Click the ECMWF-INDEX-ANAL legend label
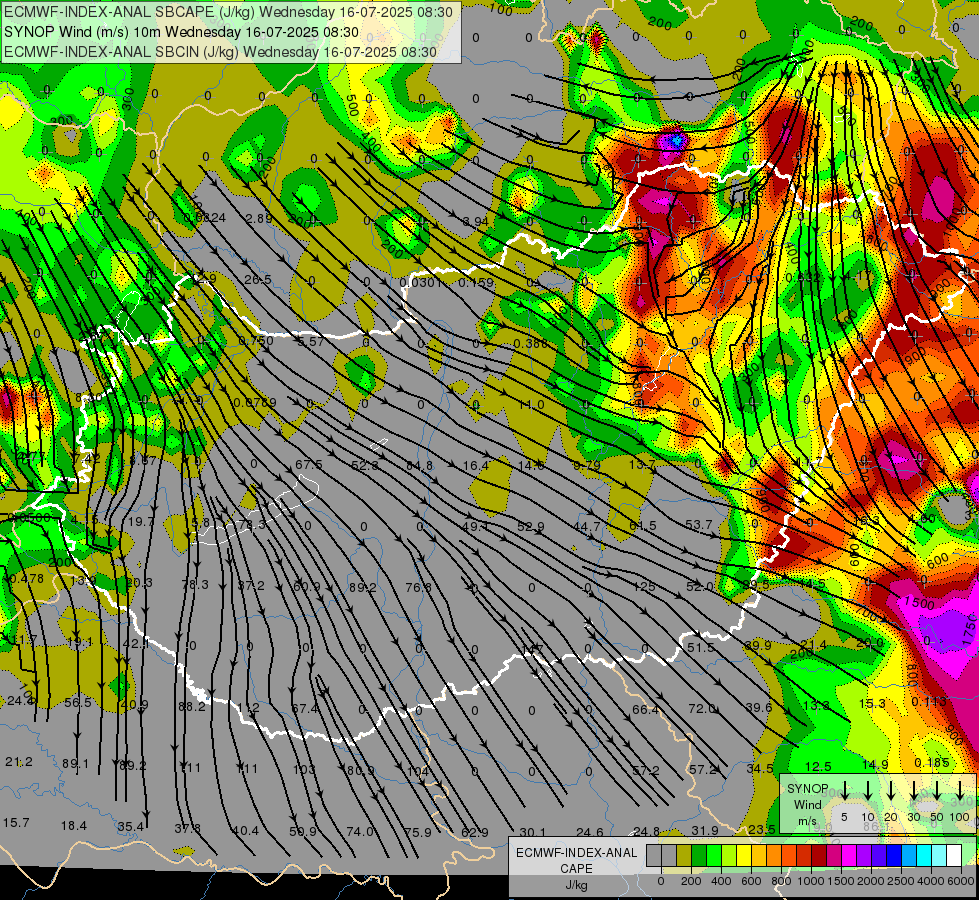This screenshot has width=979, height=900. pos(576,853)
